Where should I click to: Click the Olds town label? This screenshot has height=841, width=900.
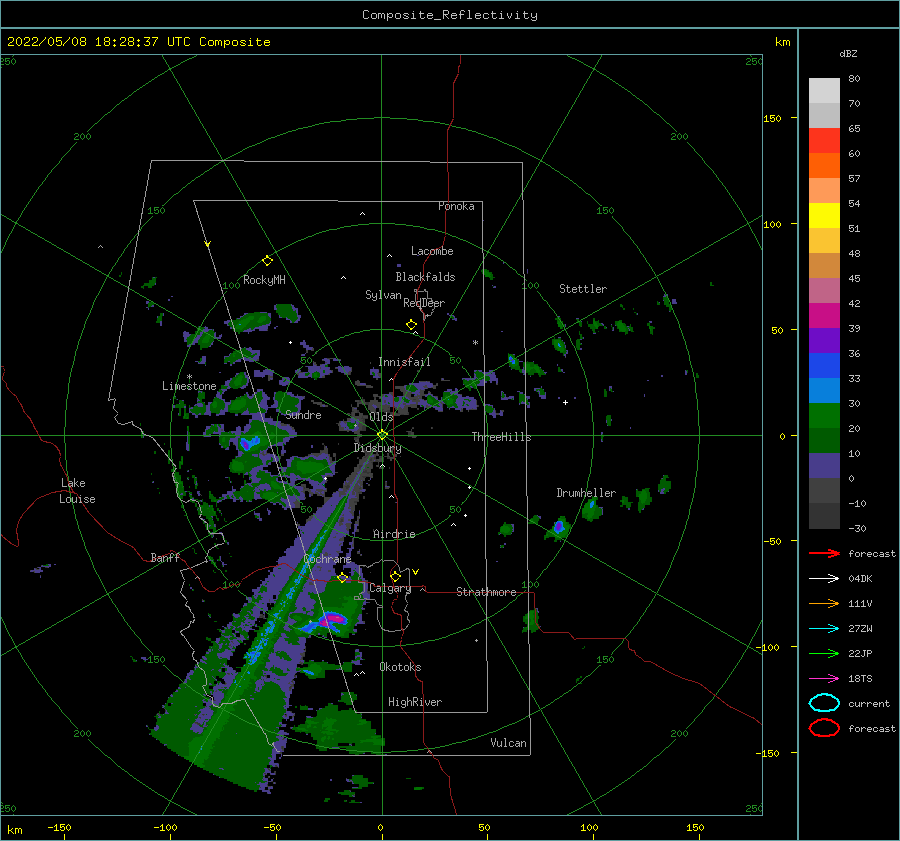(381, 417)
